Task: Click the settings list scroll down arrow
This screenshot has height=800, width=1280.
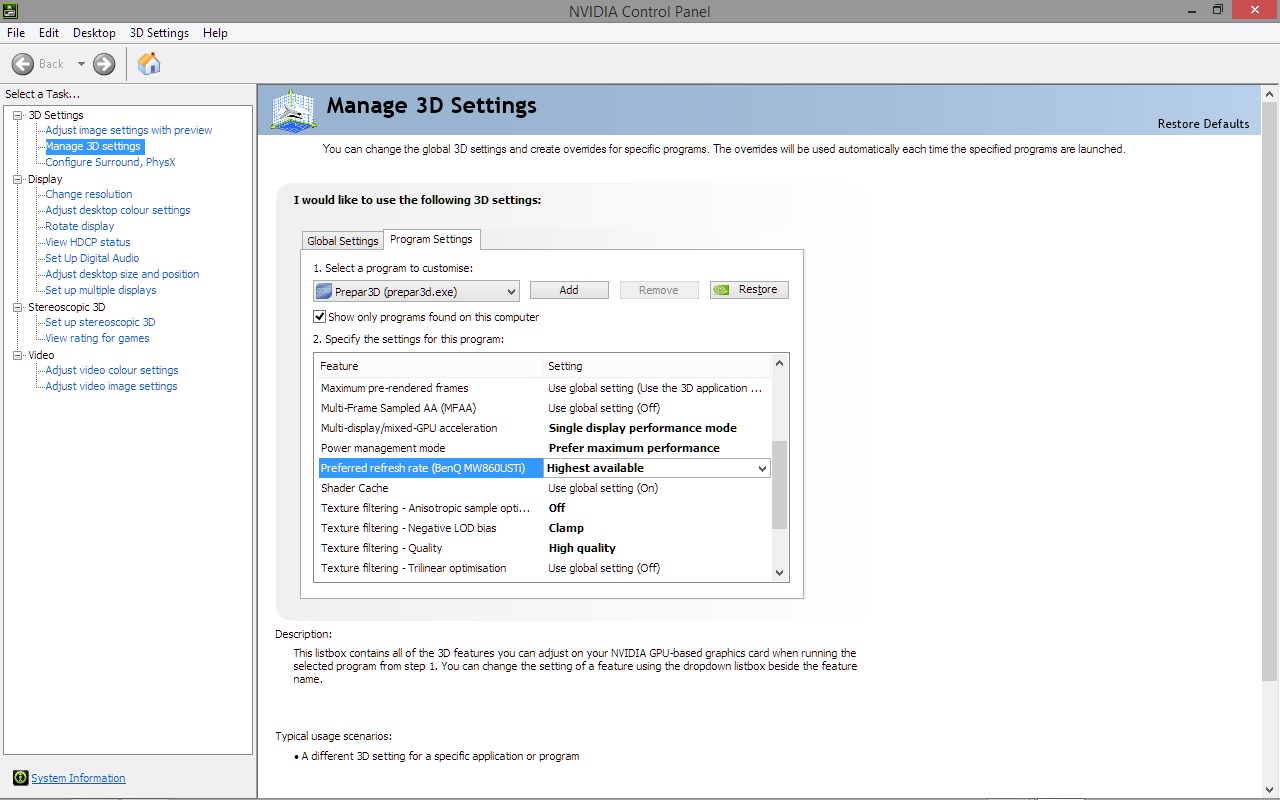Action: click(780, 572)
